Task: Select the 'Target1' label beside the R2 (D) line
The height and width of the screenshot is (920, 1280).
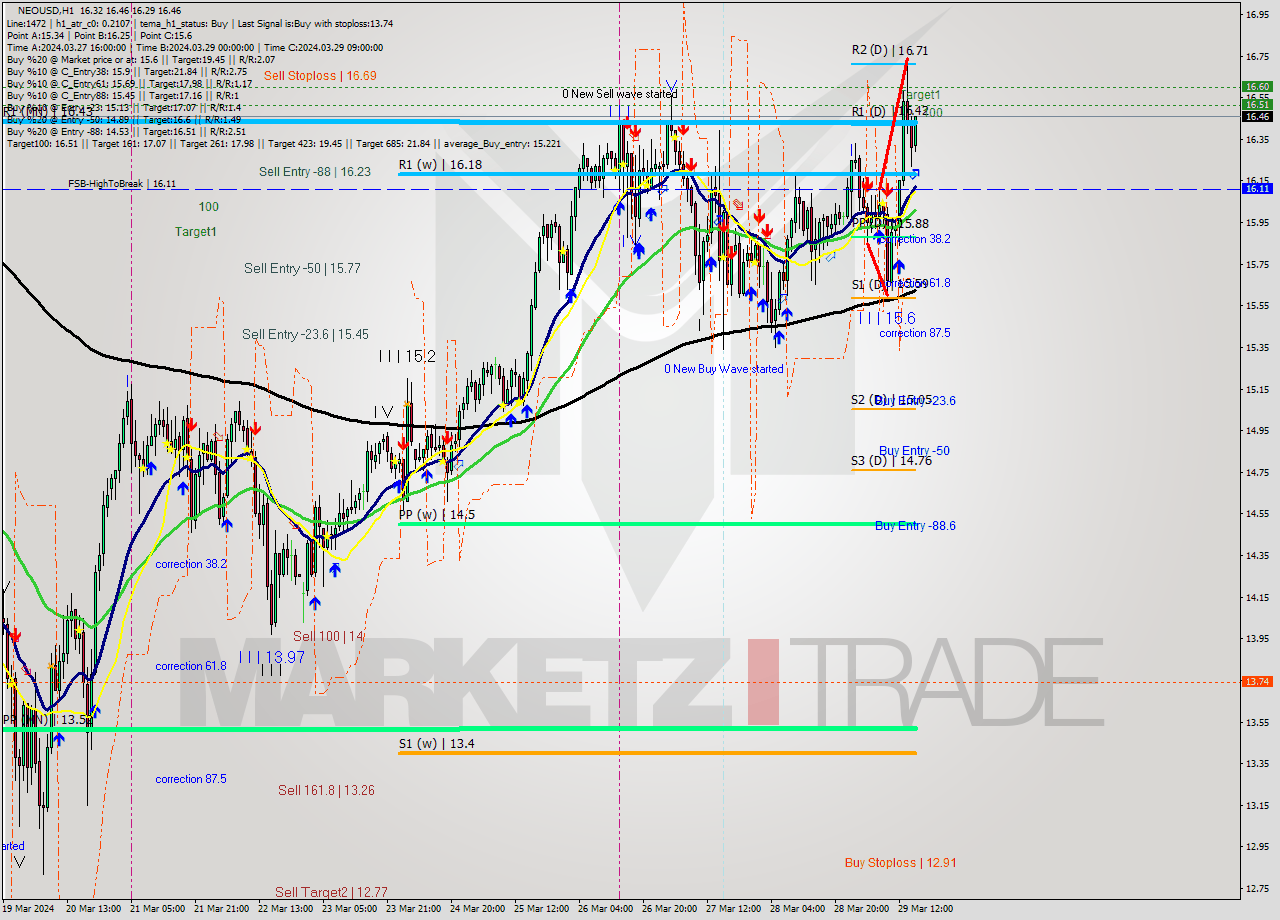Action: point(920,95)
